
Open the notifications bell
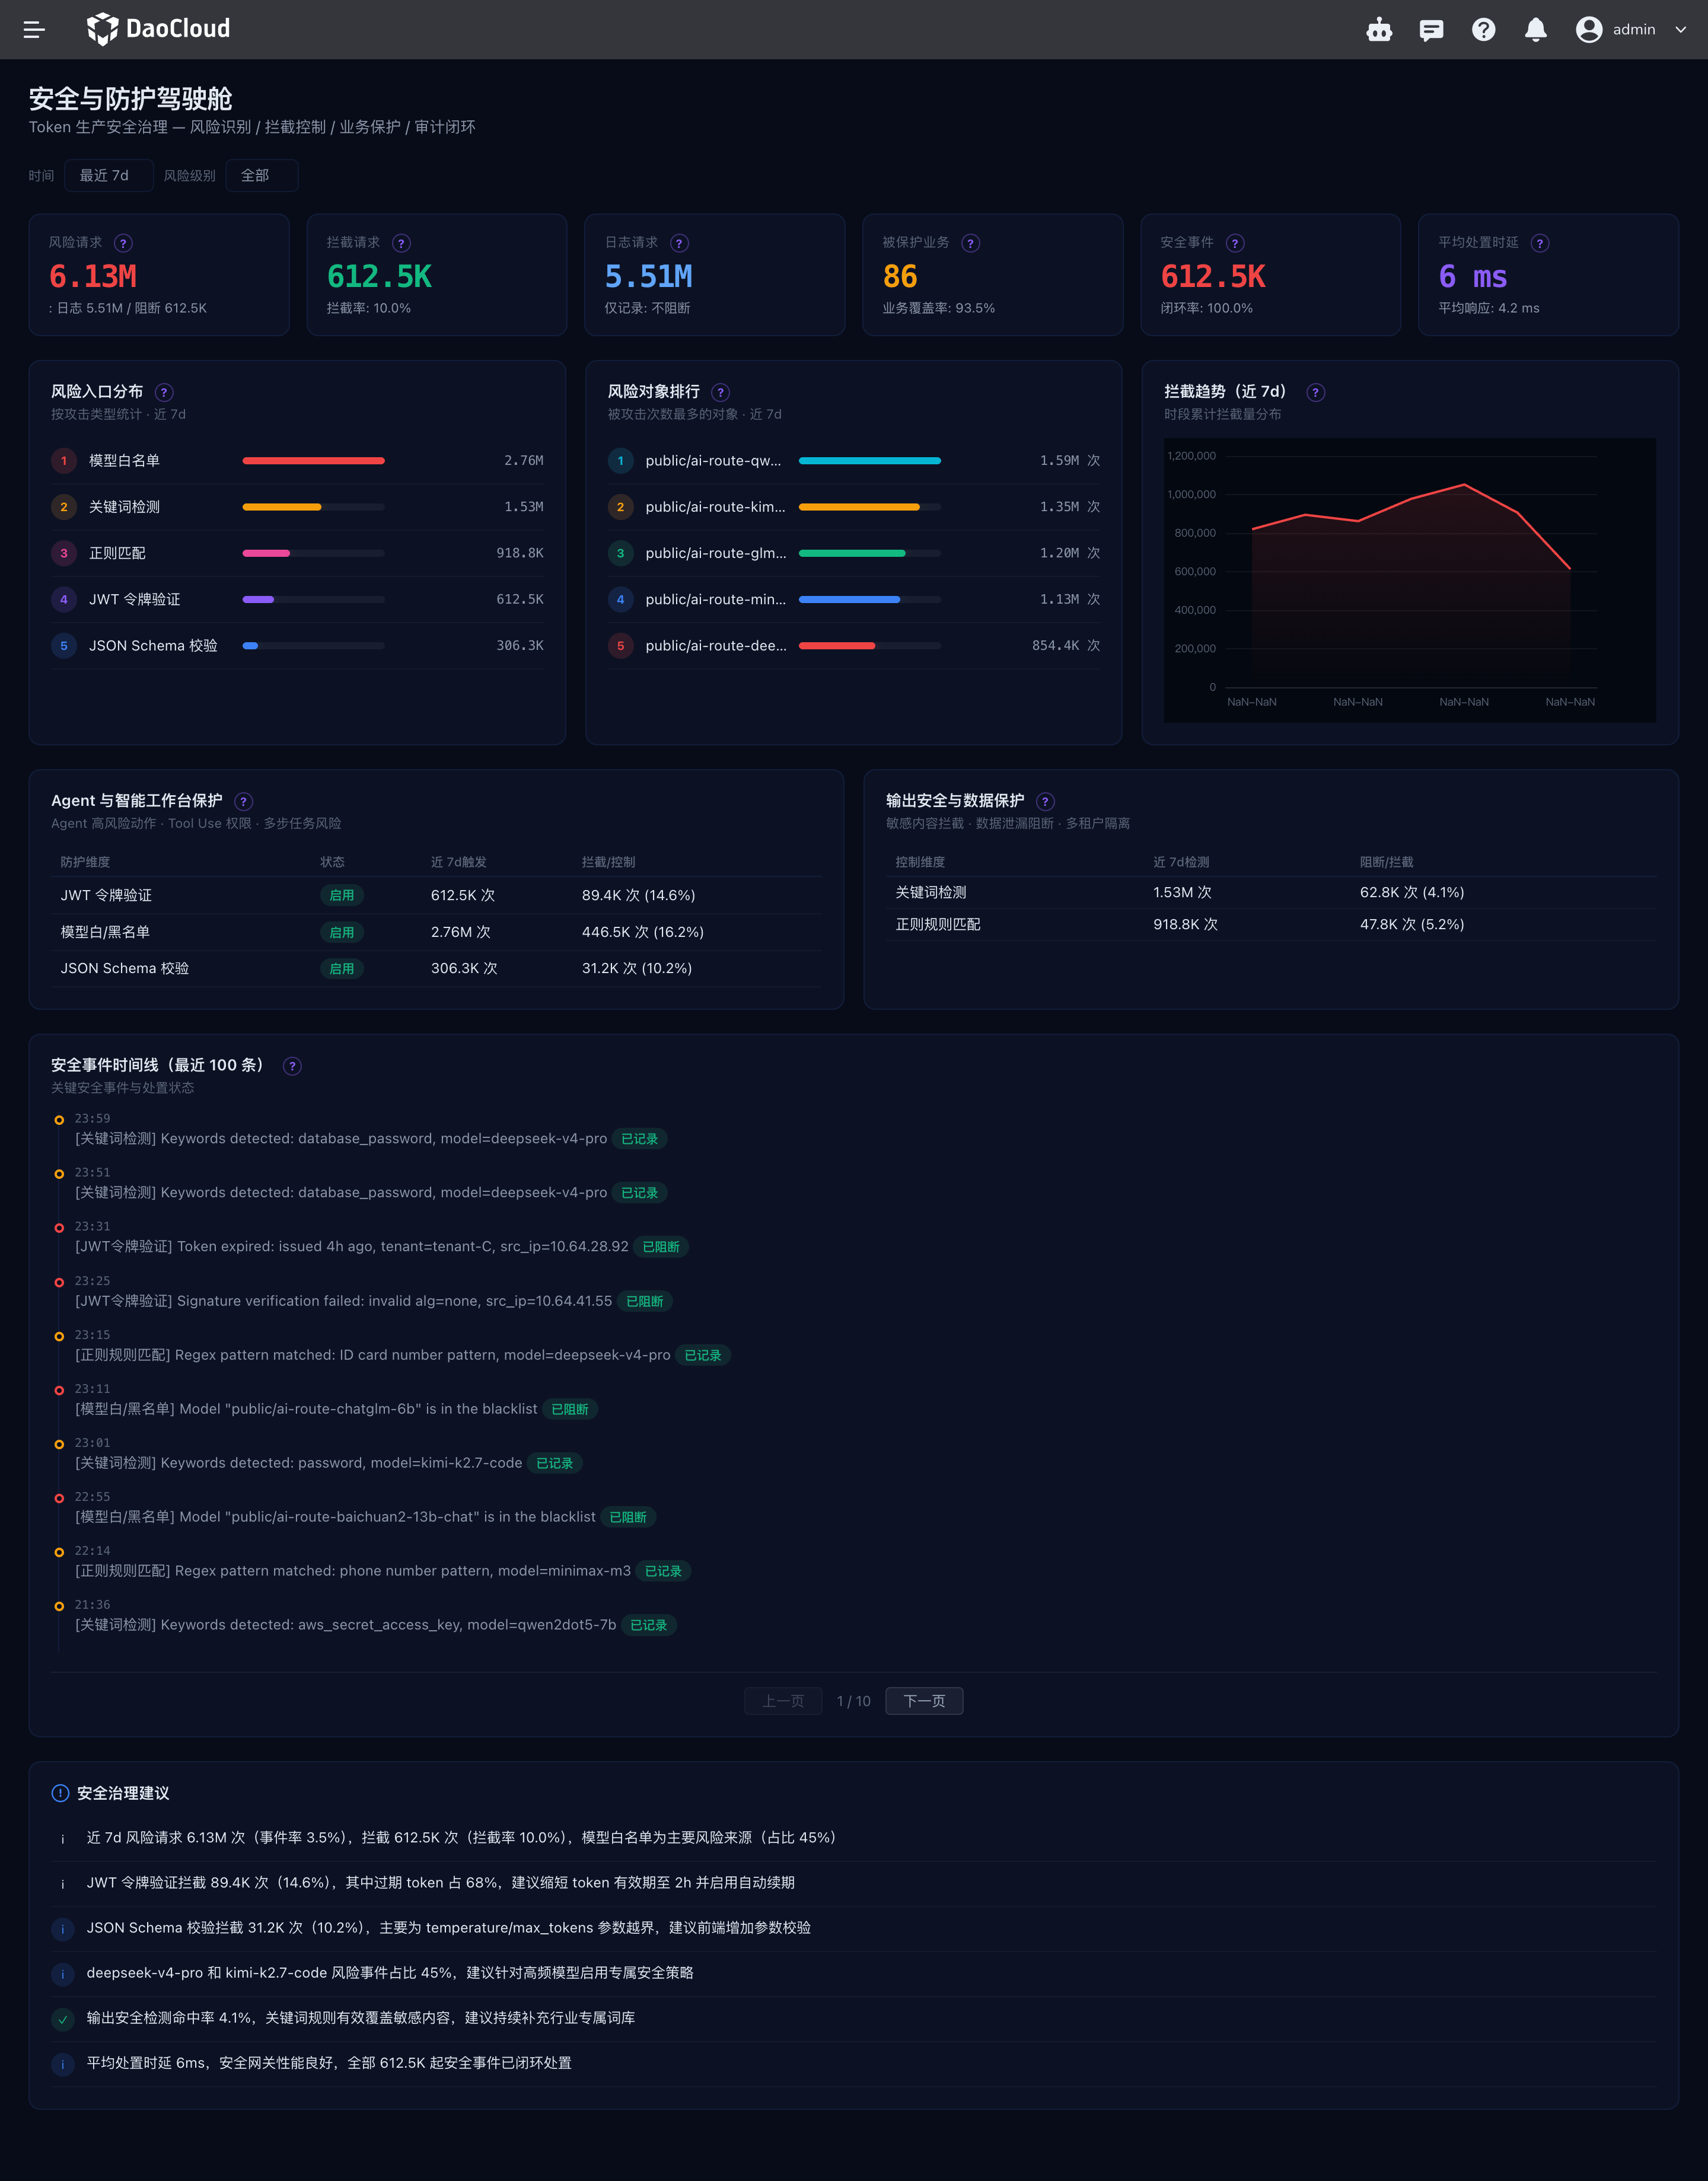[x=1535, y=30]
